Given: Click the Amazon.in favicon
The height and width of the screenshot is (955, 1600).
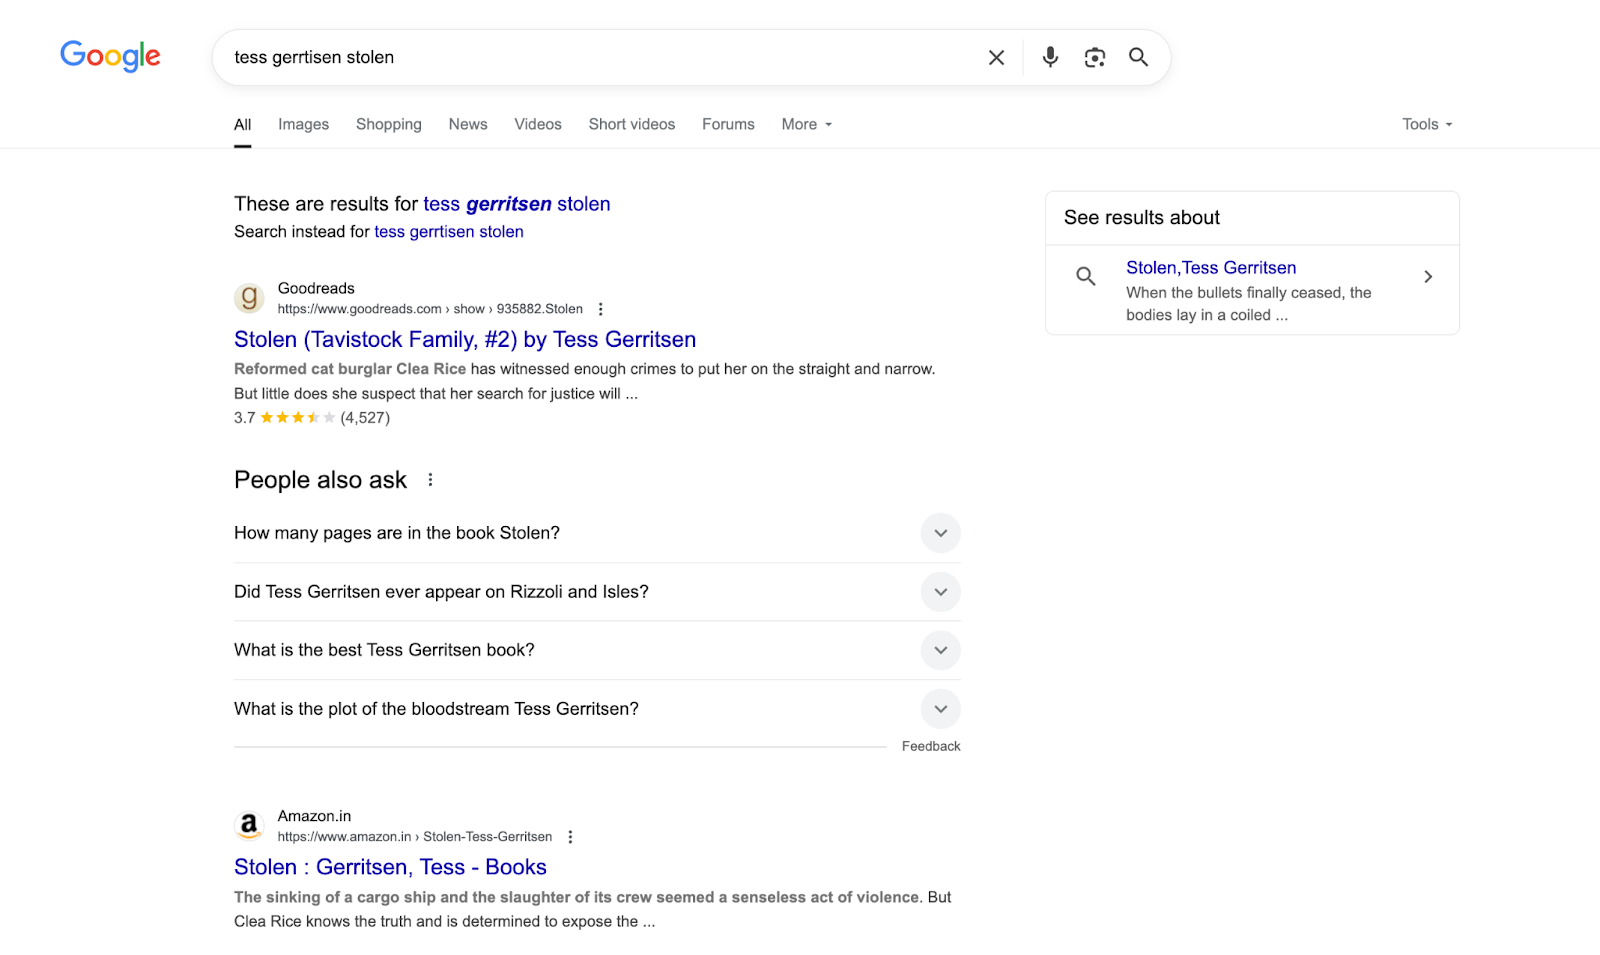Looking at the screenshot, I should (248, 825).
